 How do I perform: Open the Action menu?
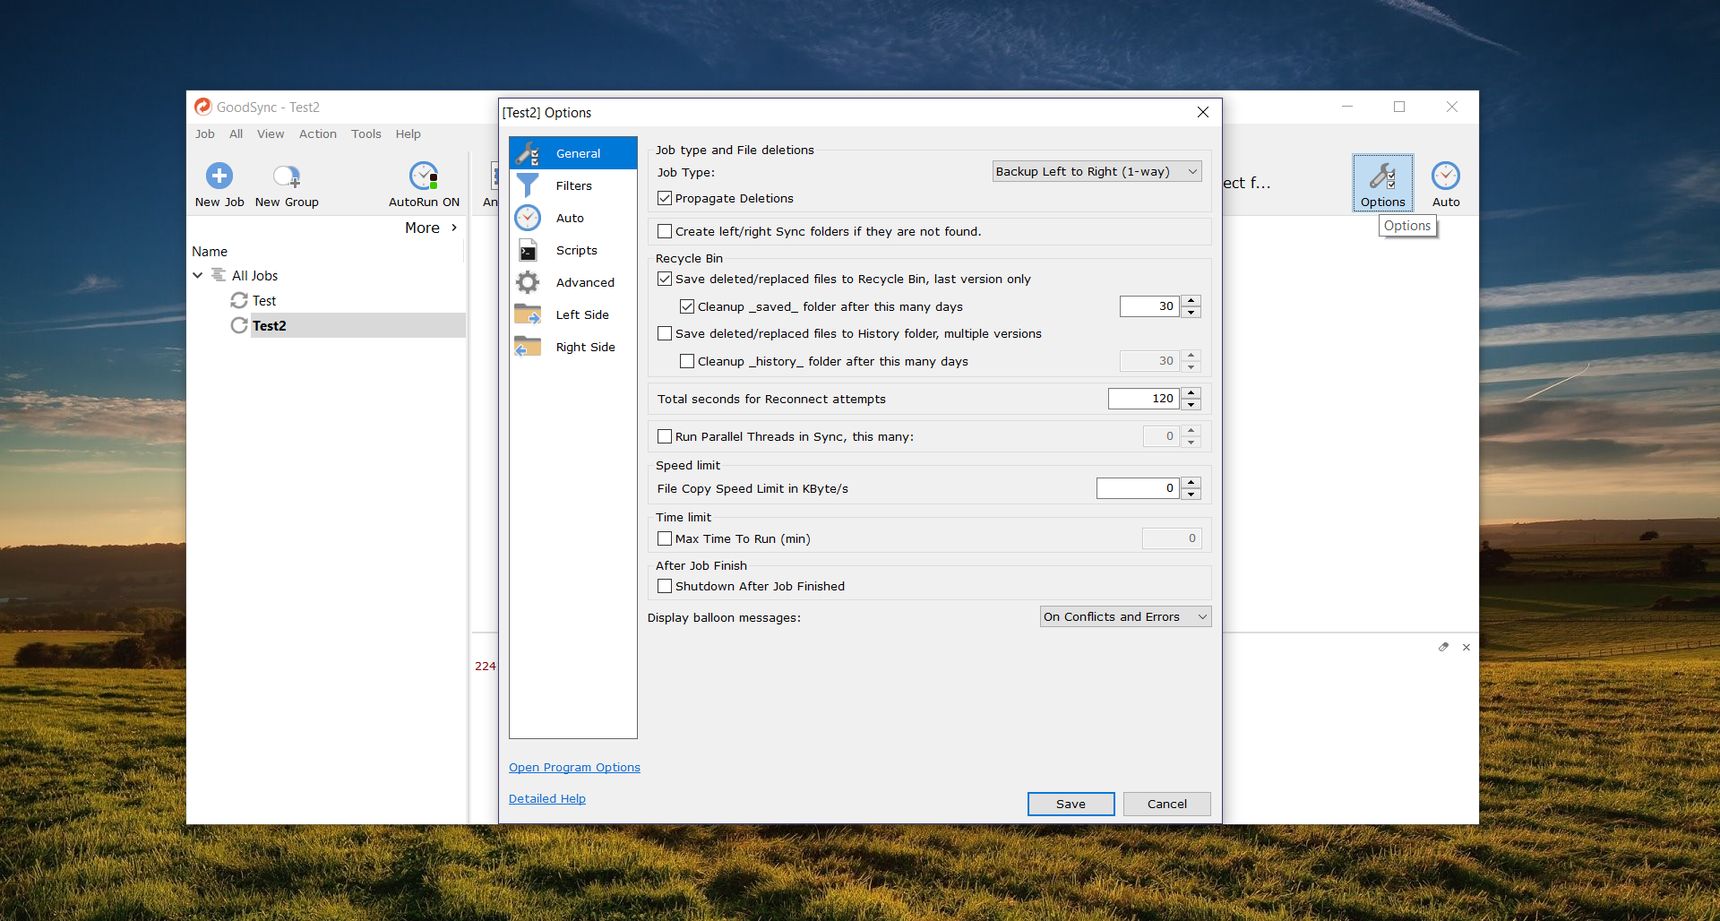[x=318, y=134]
